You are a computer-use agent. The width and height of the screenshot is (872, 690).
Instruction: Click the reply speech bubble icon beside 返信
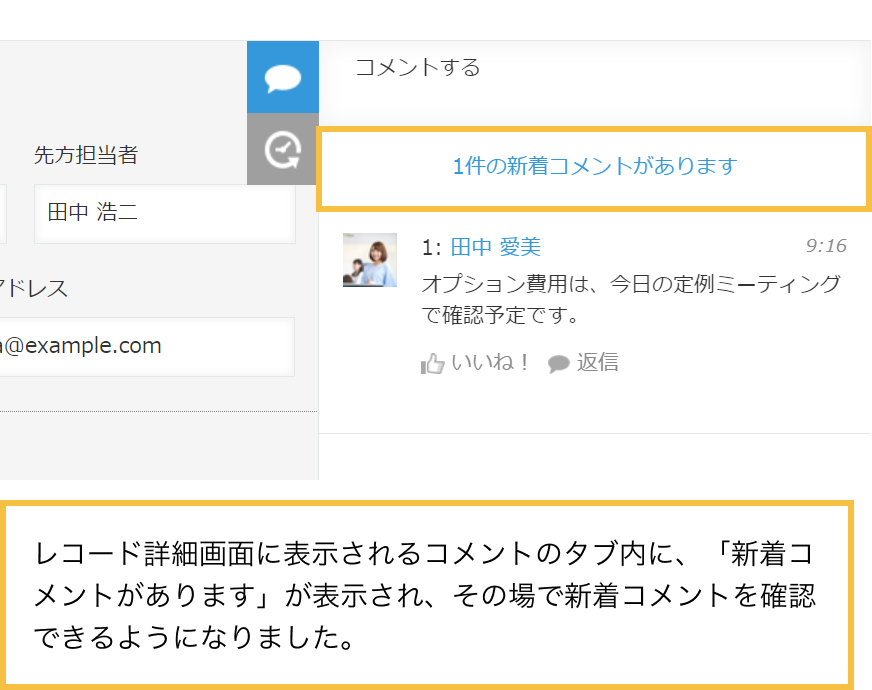[558, 363]
